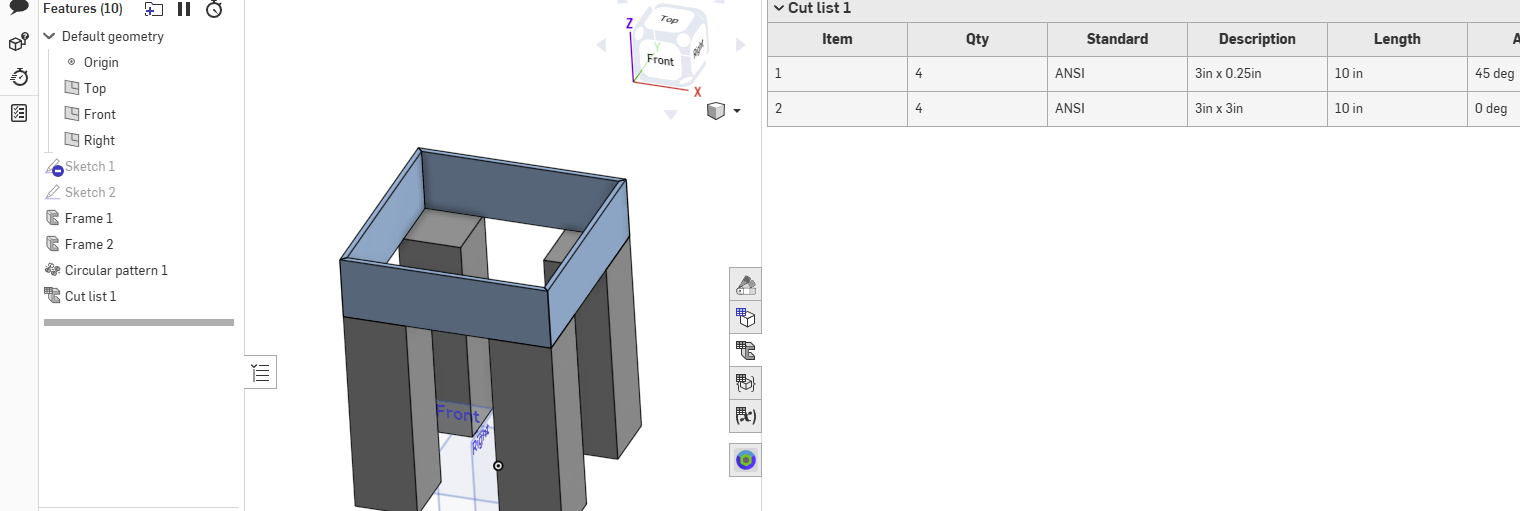Click the Item column header
The width and height of the screenshot is (1520, 511).
point(837,39)
